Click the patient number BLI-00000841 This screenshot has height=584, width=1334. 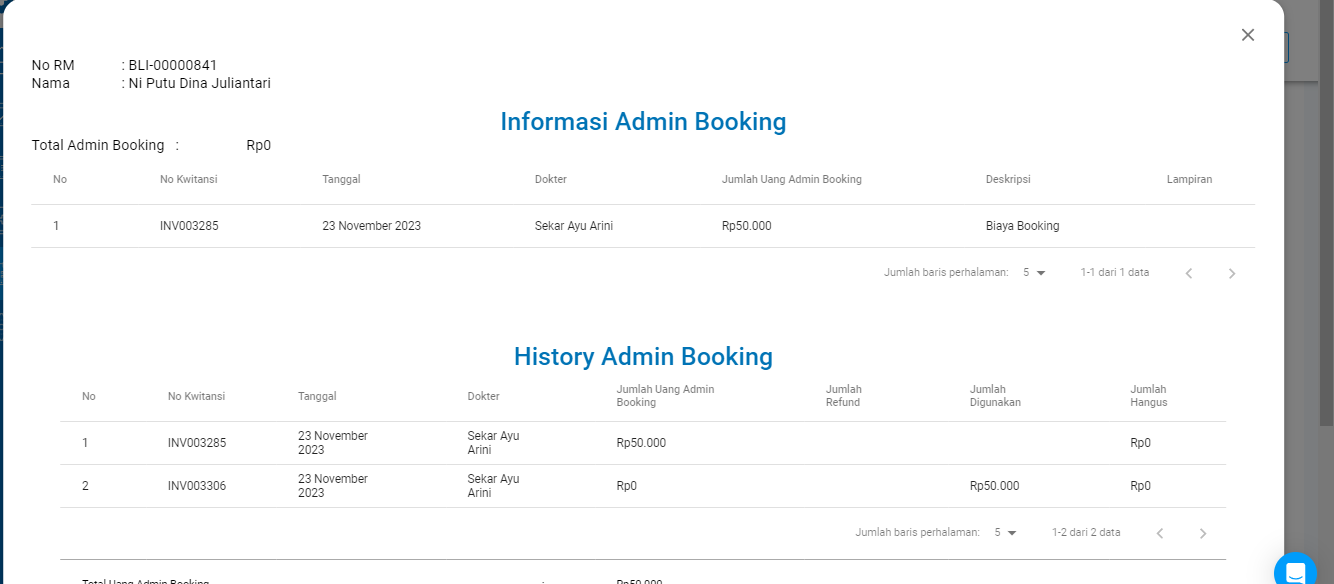(x=173, y=65)
